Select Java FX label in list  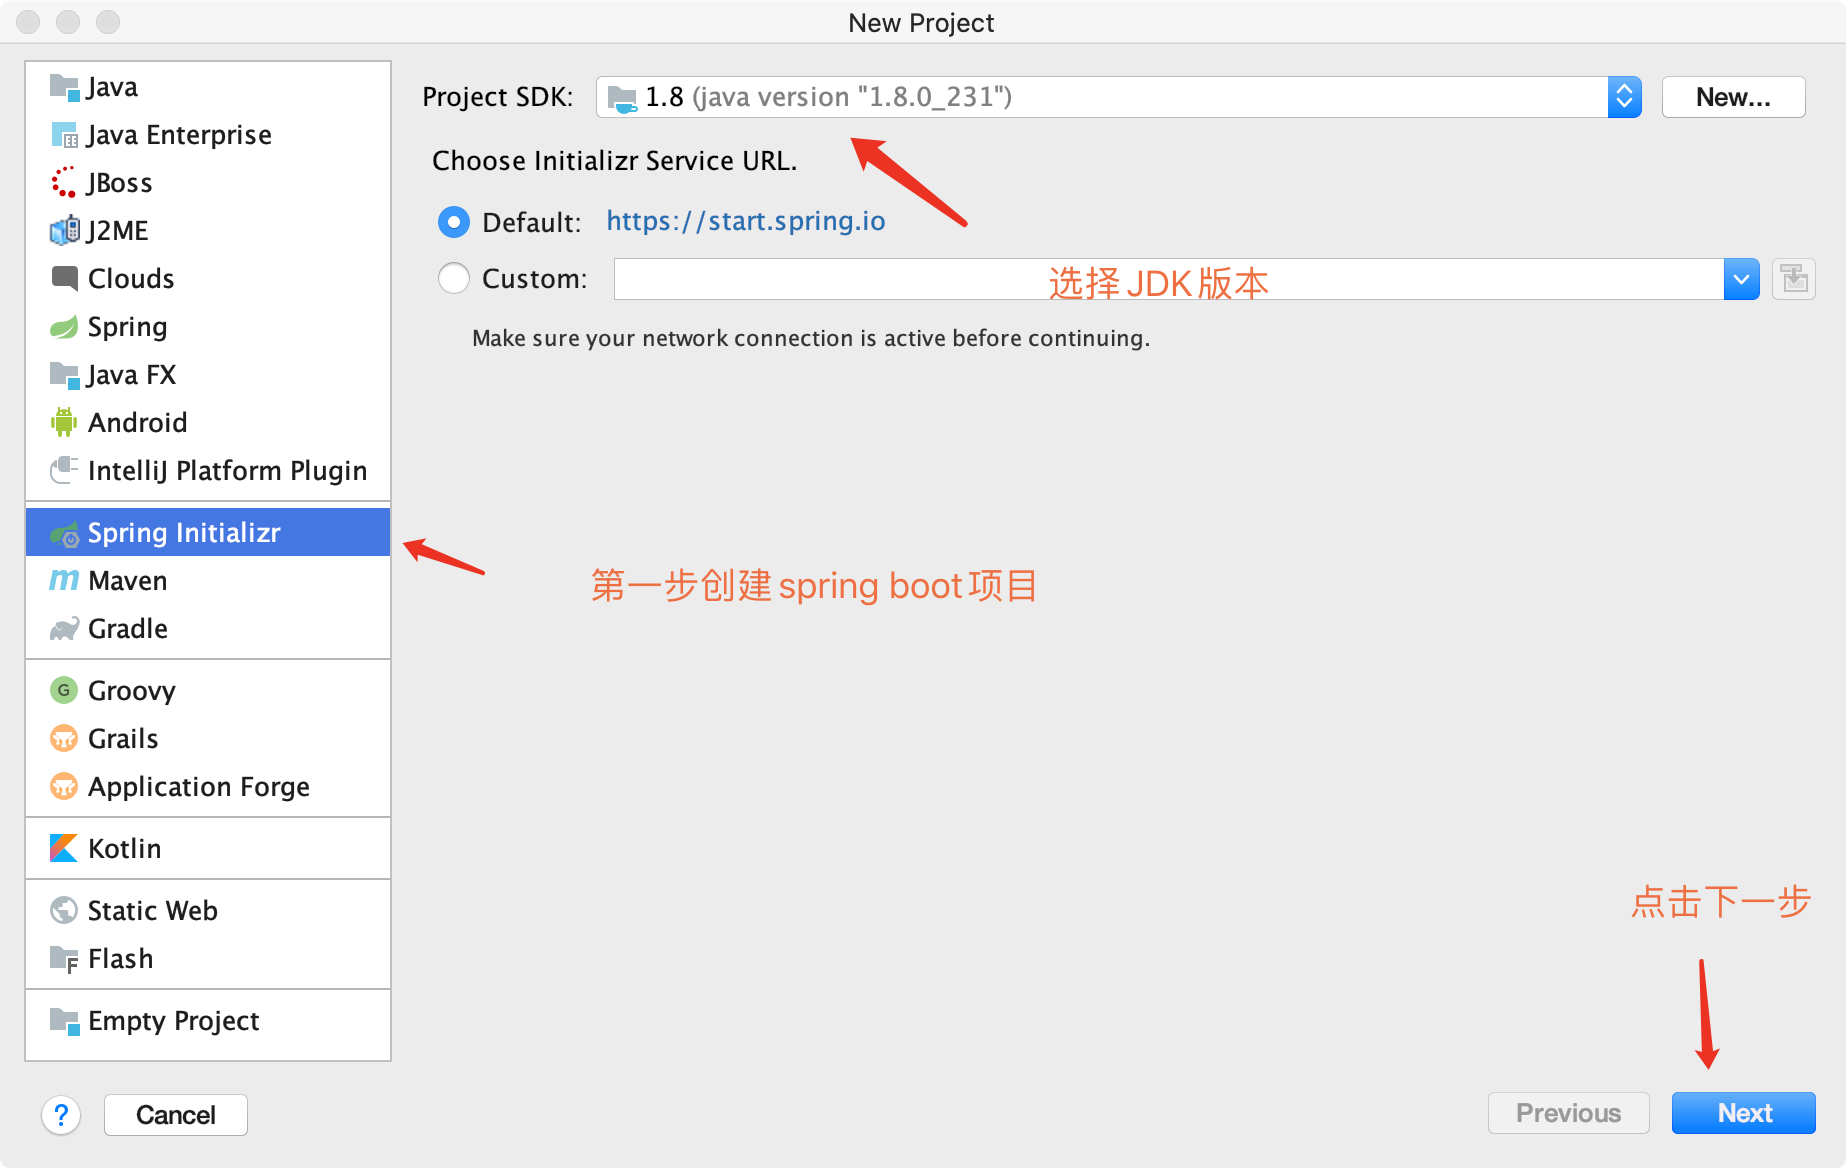tap(131, 375)
